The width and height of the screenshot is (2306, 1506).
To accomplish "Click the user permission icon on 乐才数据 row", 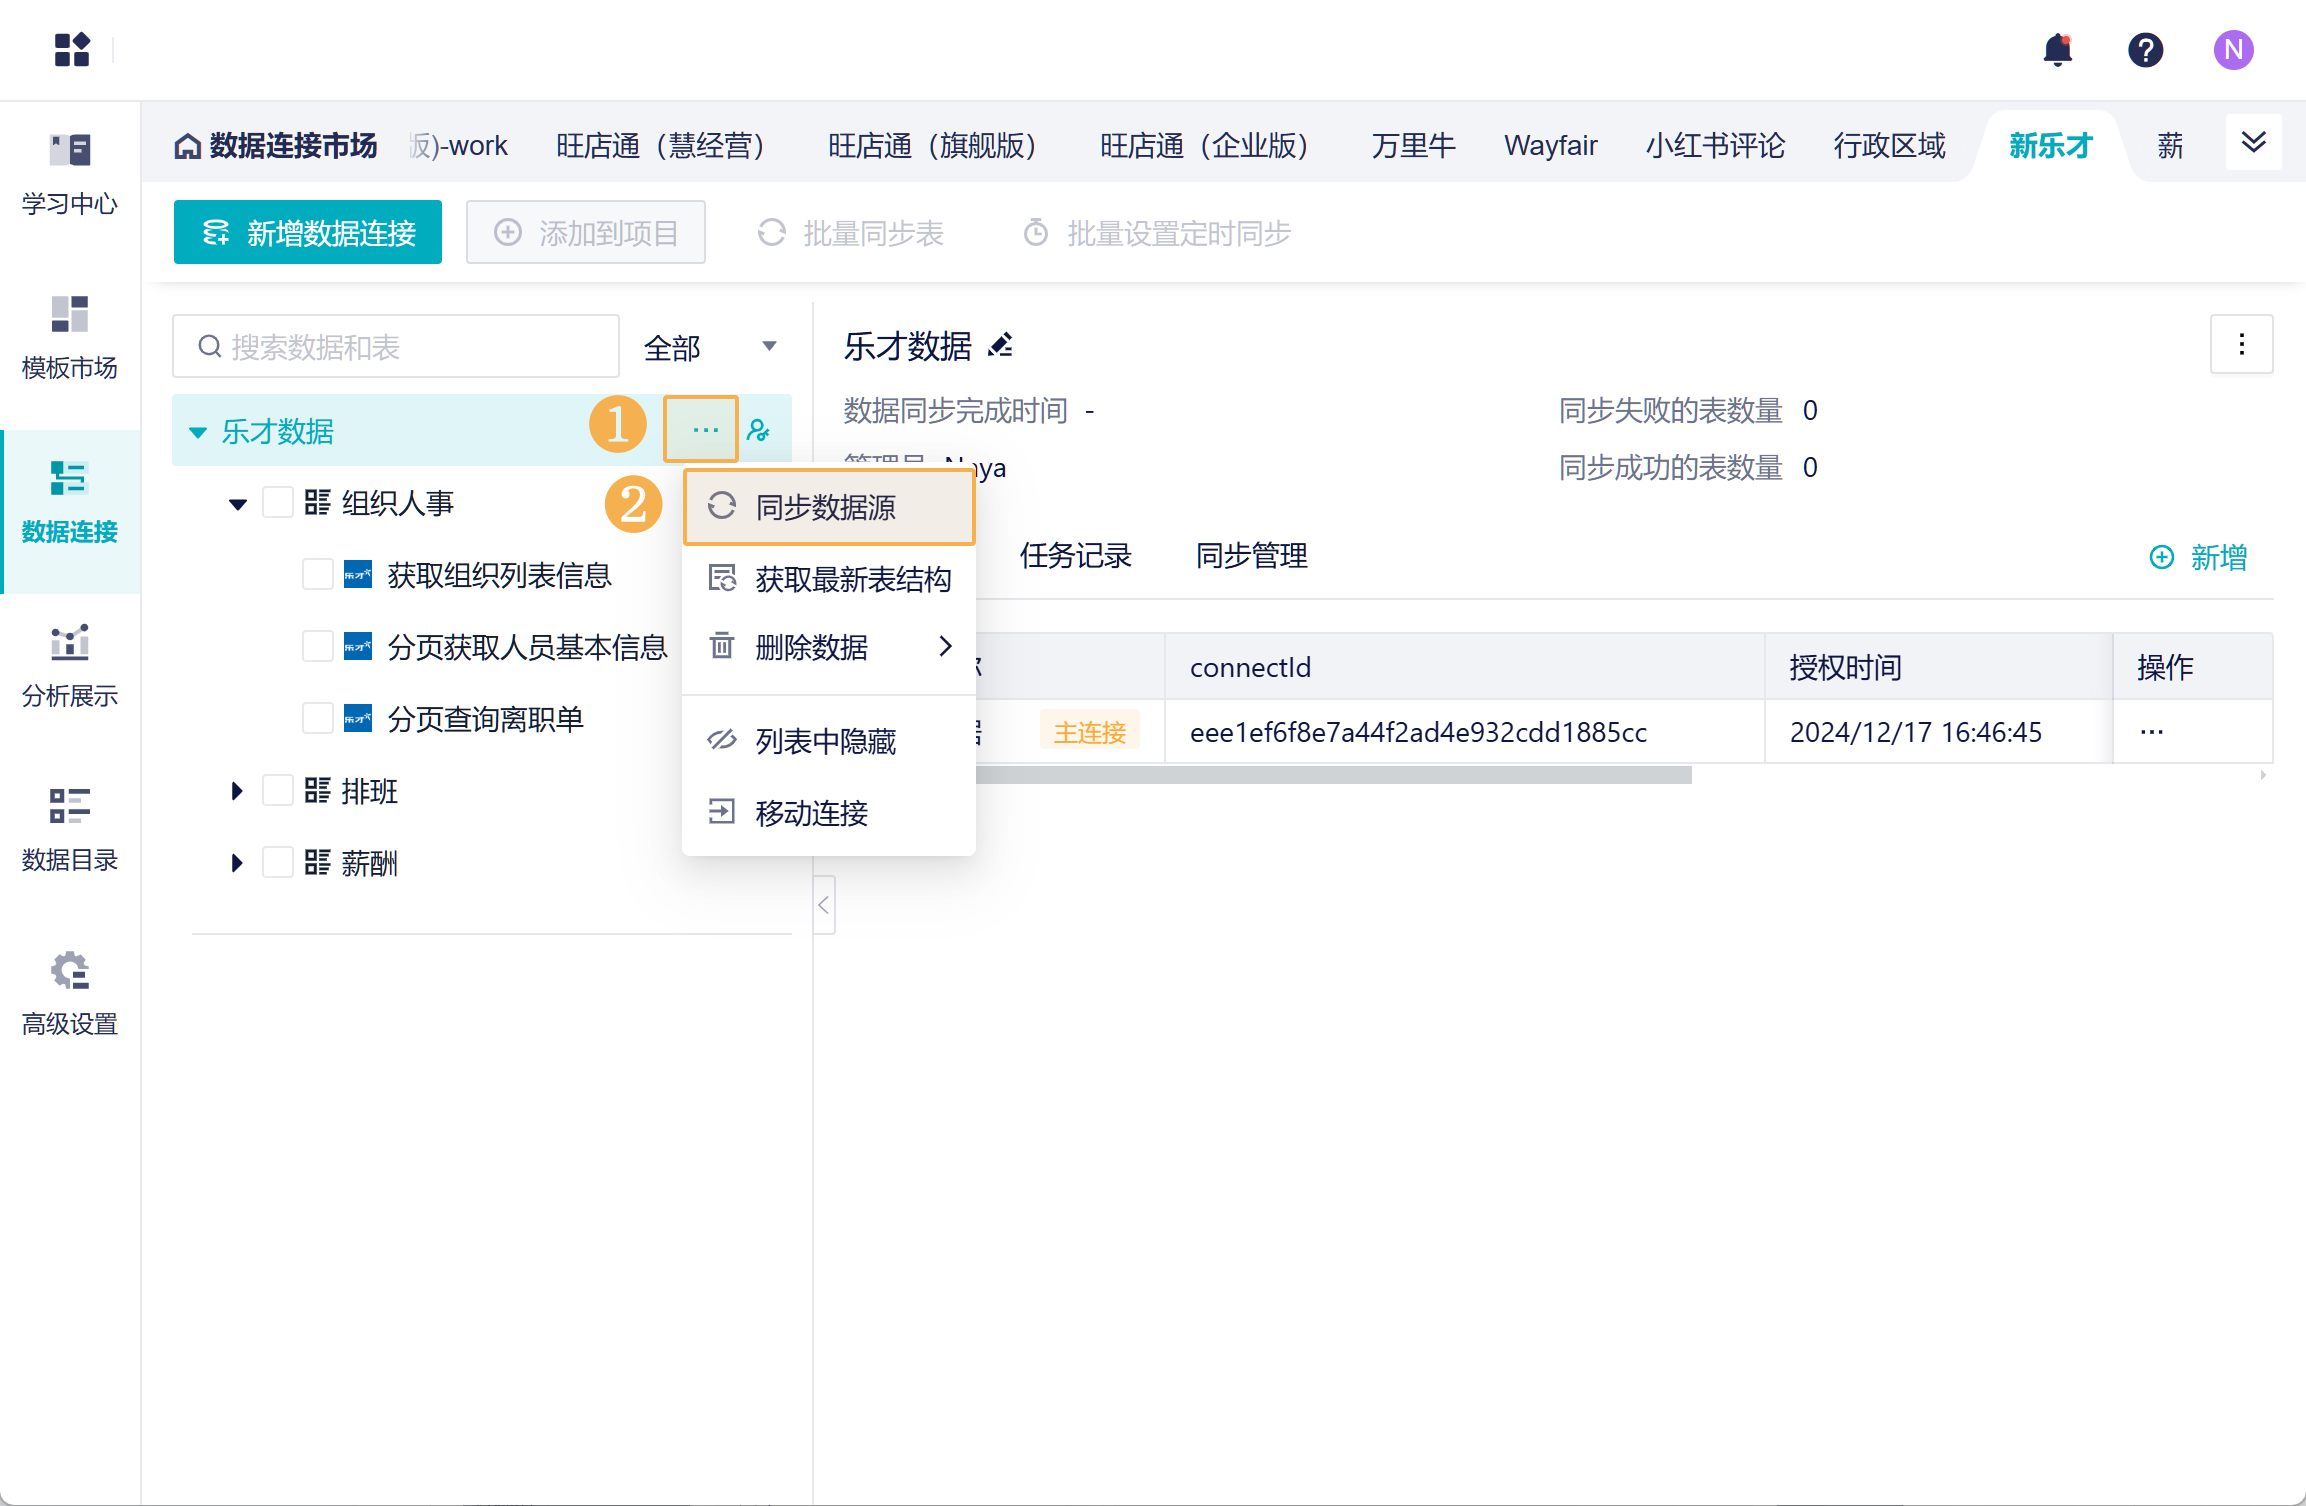I will (759, 431).
